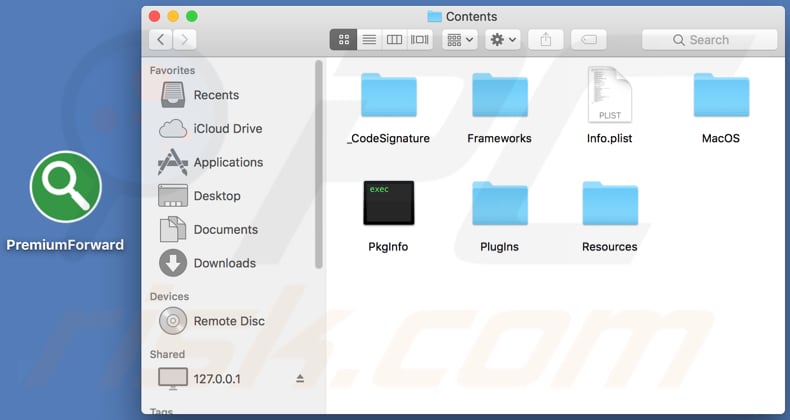Viewport: 790px width, 420px height.
Task: Eject the 127.0.0.1 shared server
Action: pyautogui.click(x=300, y=378)
